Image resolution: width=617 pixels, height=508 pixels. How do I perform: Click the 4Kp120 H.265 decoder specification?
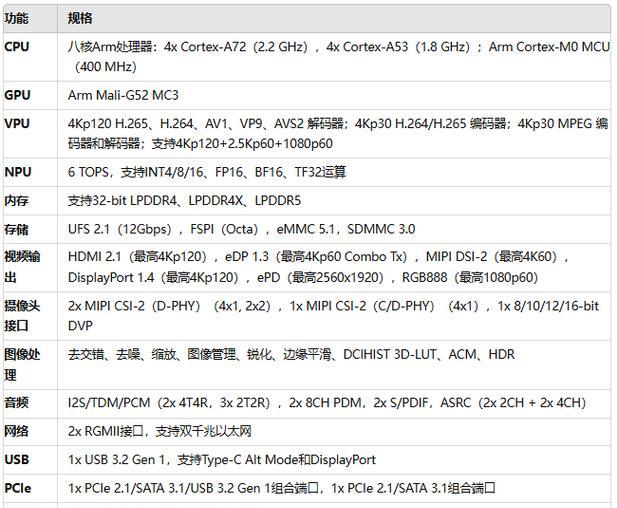coord(338,134)
